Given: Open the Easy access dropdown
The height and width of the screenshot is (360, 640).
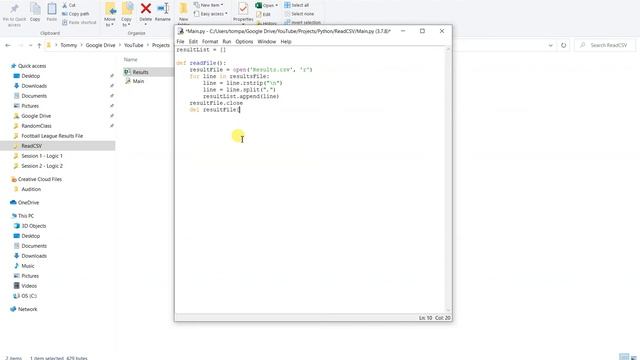Looking at the screenshot, I should 211,14.
